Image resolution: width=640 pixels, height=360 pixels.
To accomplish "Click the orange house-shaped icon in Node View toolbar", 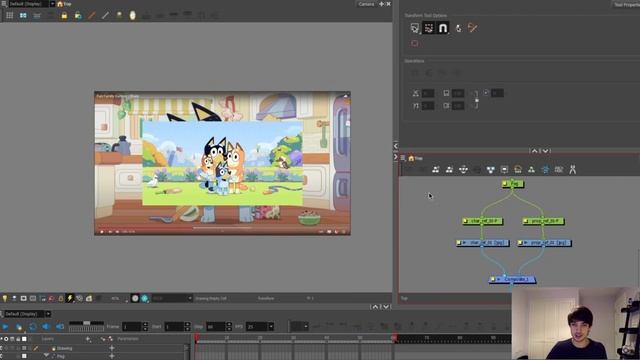I will click(518, 169).
